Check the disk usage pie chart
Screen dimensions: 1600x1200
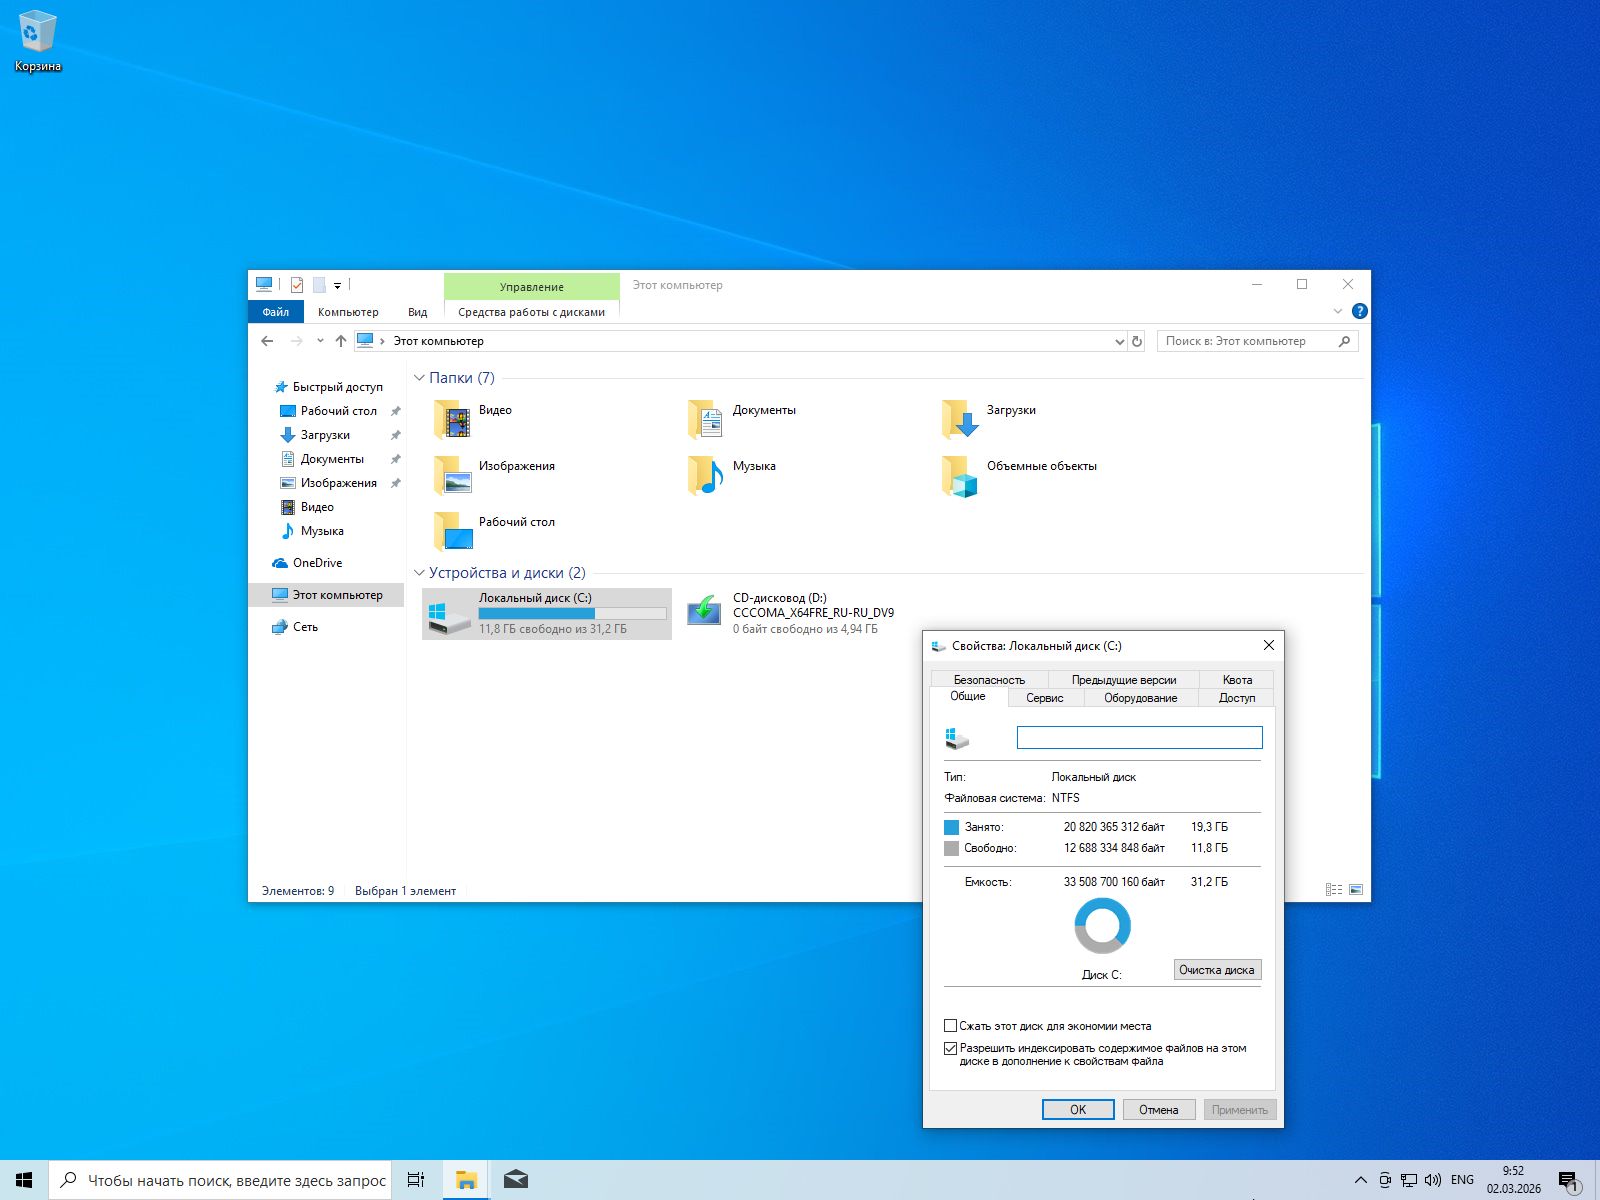pyautogui.click(x=1102, y=926)
